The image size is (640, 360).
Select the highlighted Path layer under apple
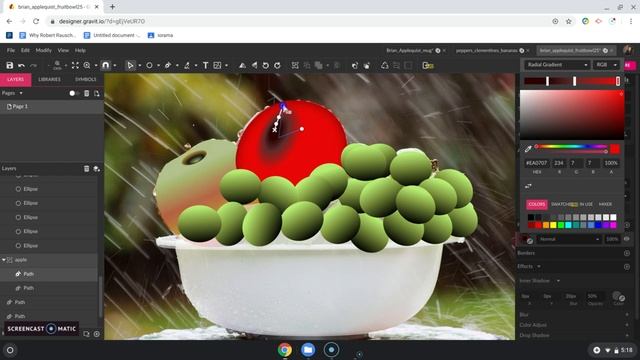click(x=49, y=274)
